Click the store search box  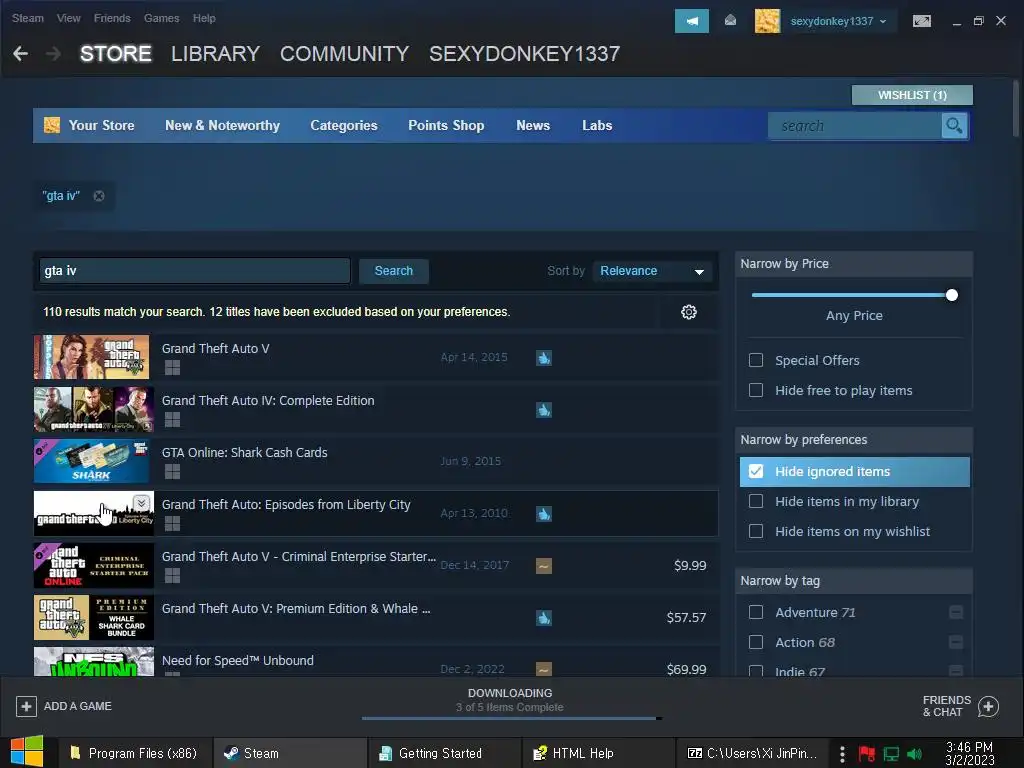[855, 125]
